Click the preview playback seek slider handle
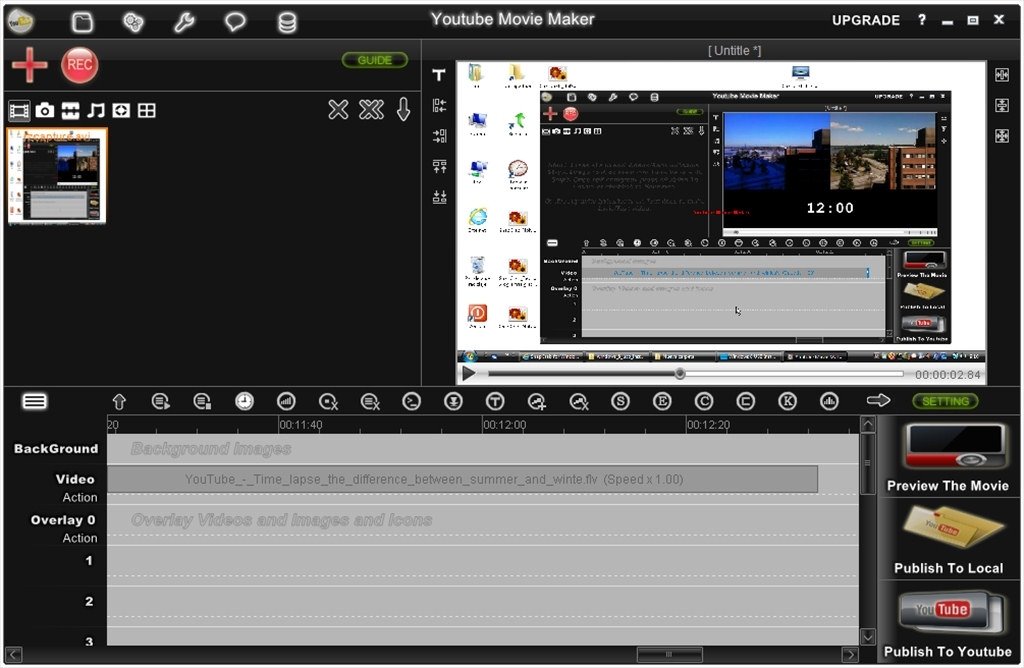Image resolution: width=1024 pixels, height=668 pixels. (680, 374)
